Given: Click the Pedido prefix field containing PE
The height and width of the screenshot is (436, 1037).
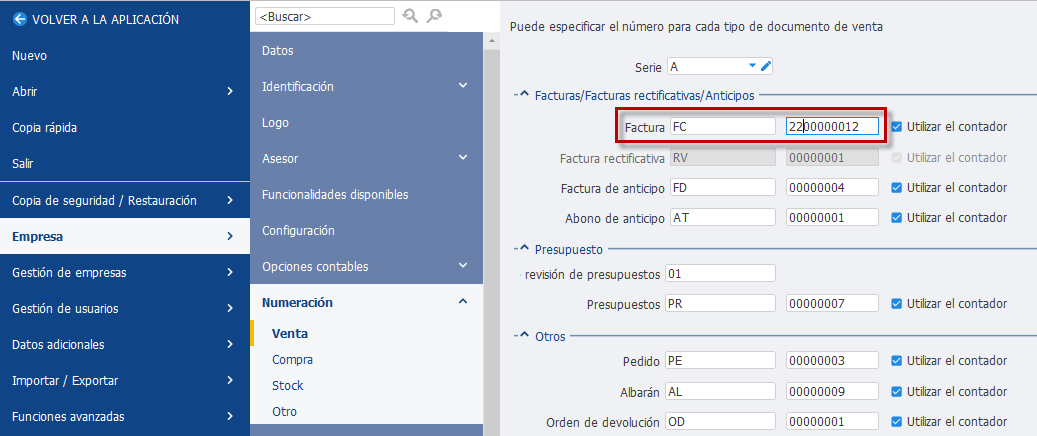Looking at the screenshot, I should pos(722,361).
